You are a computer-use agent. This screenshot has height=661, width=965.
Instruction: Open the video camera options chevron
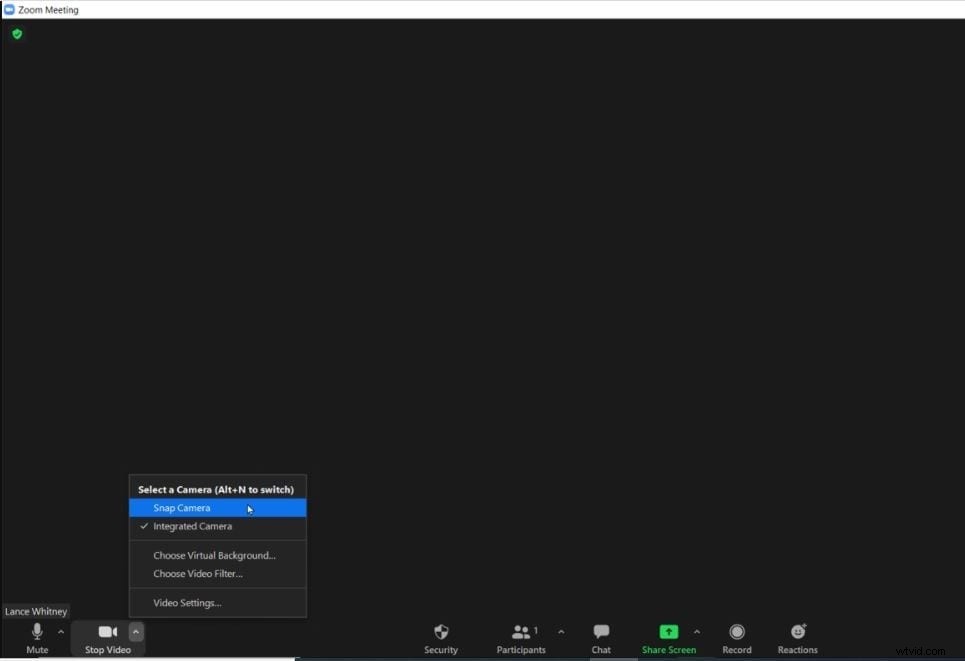[x=135, y=631]
